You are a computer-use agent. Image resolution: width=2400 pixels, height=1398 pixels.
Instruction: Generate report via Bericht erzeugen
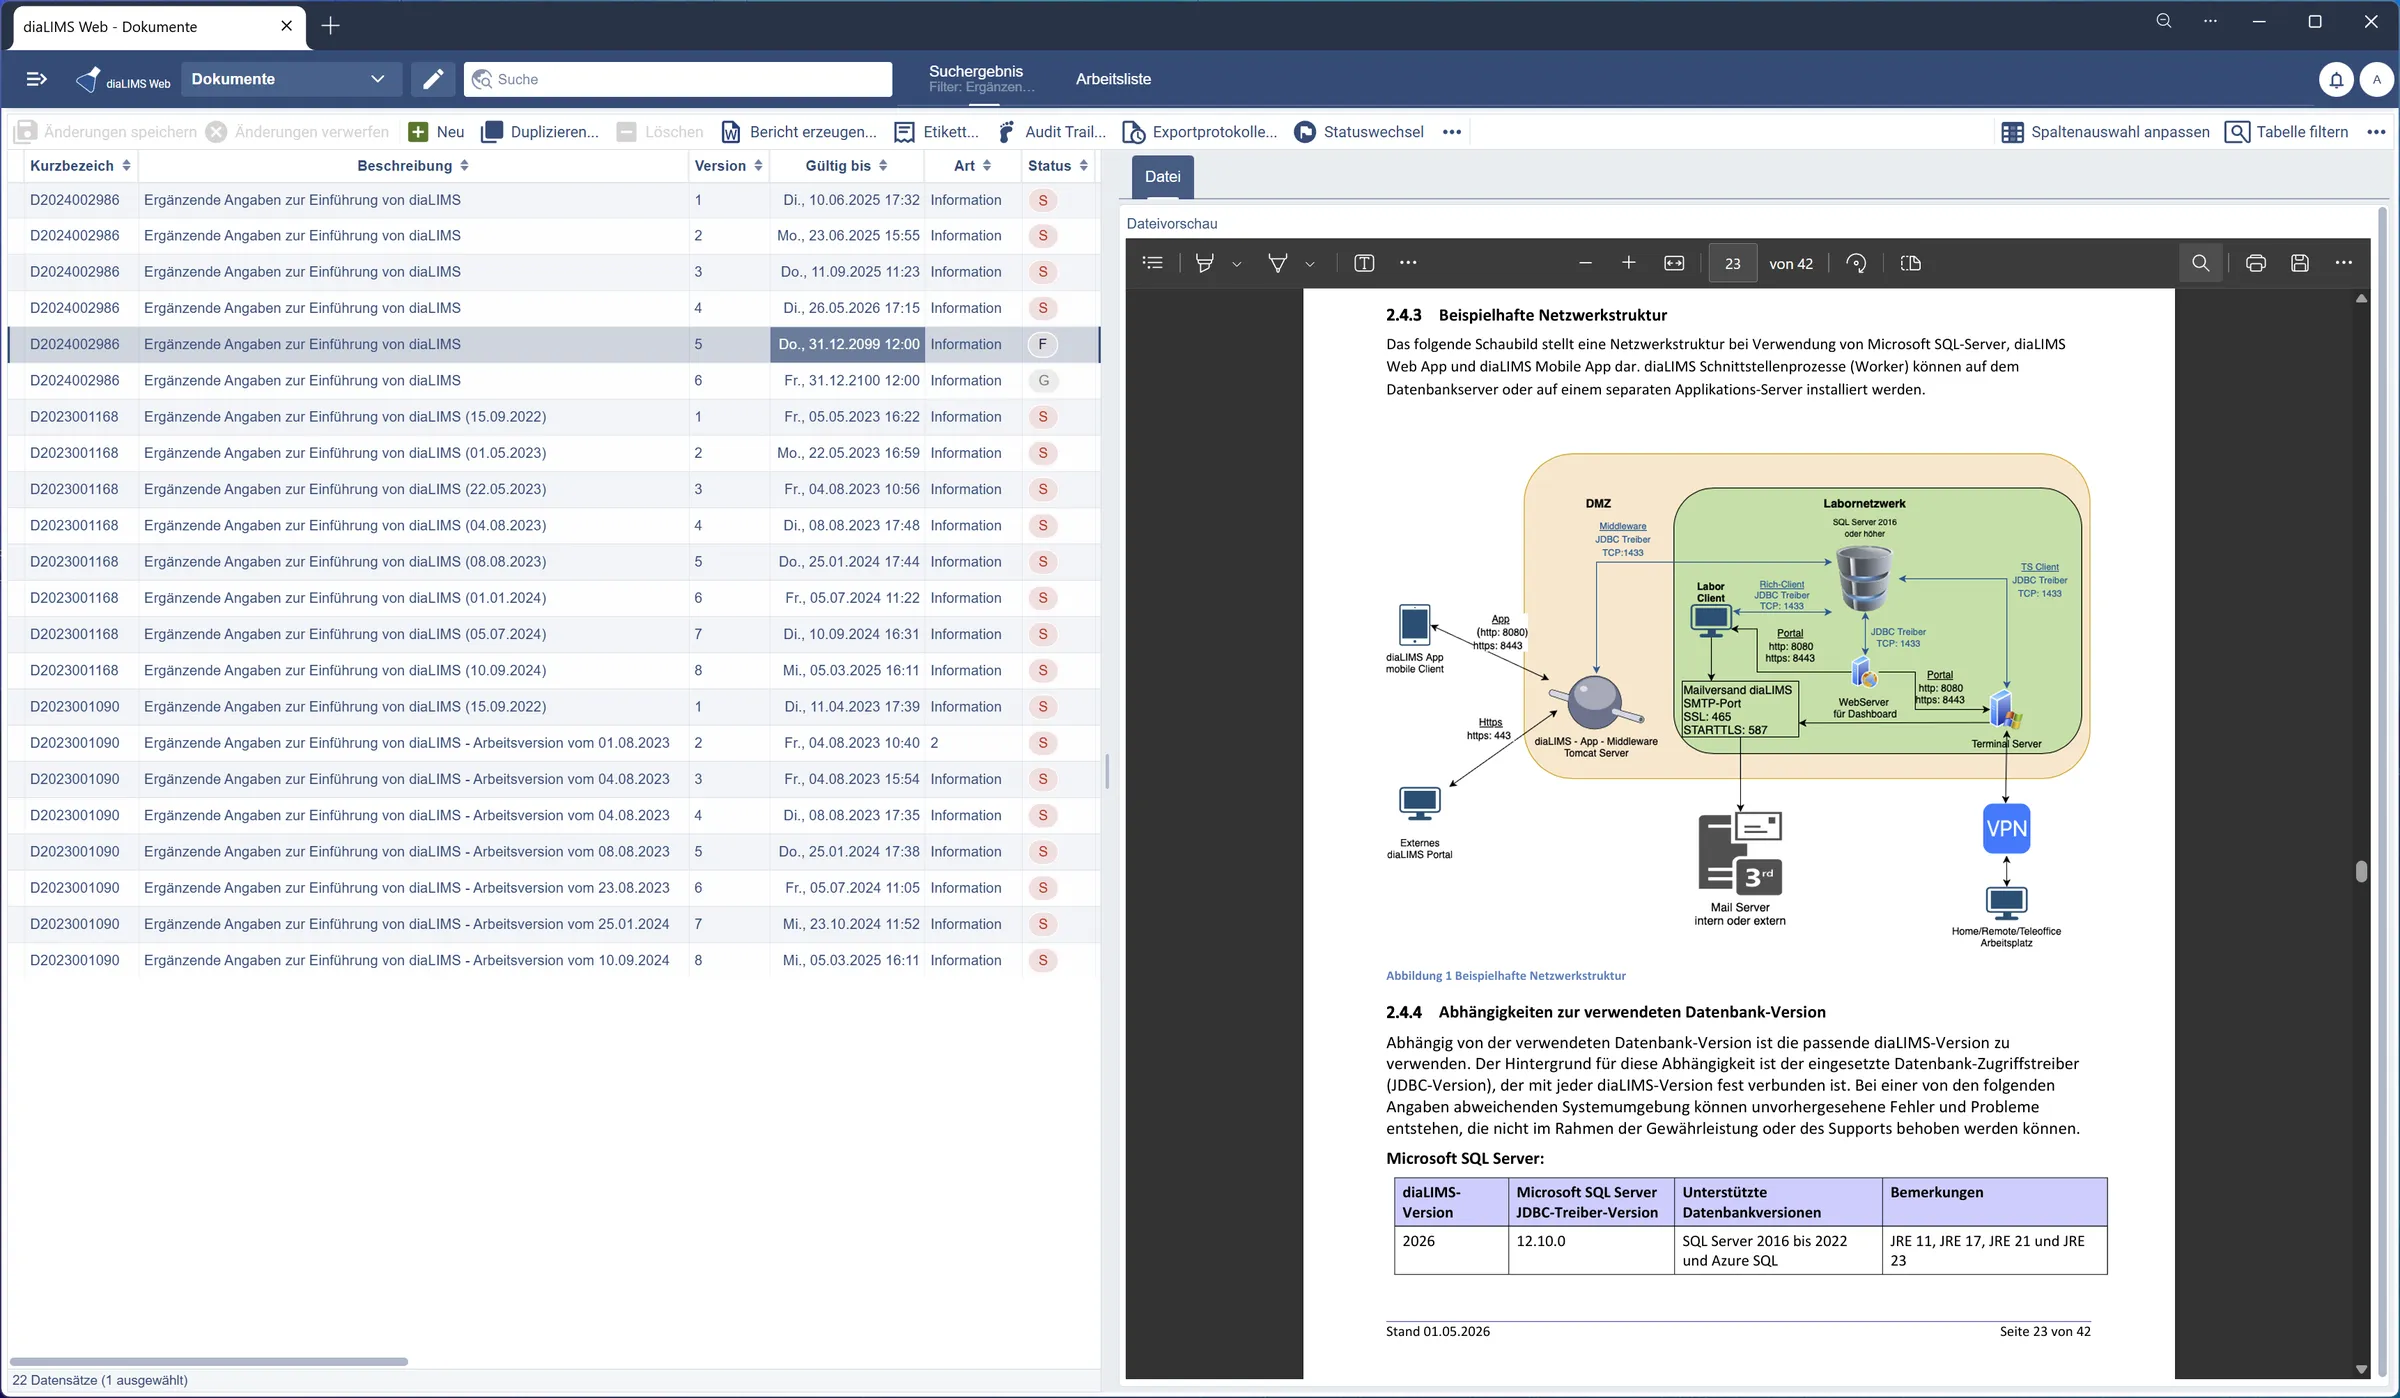click(x=799, y=132)
